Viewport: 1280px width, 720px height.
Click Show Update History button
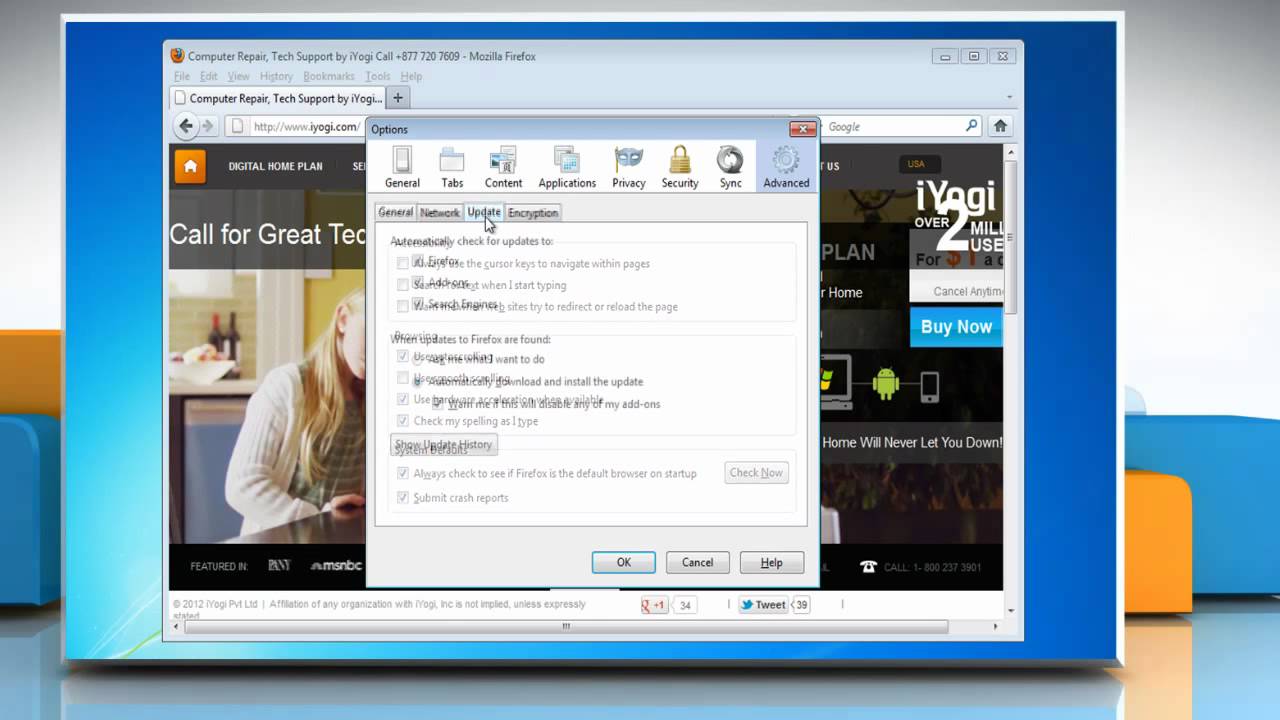tap(443, 444)
